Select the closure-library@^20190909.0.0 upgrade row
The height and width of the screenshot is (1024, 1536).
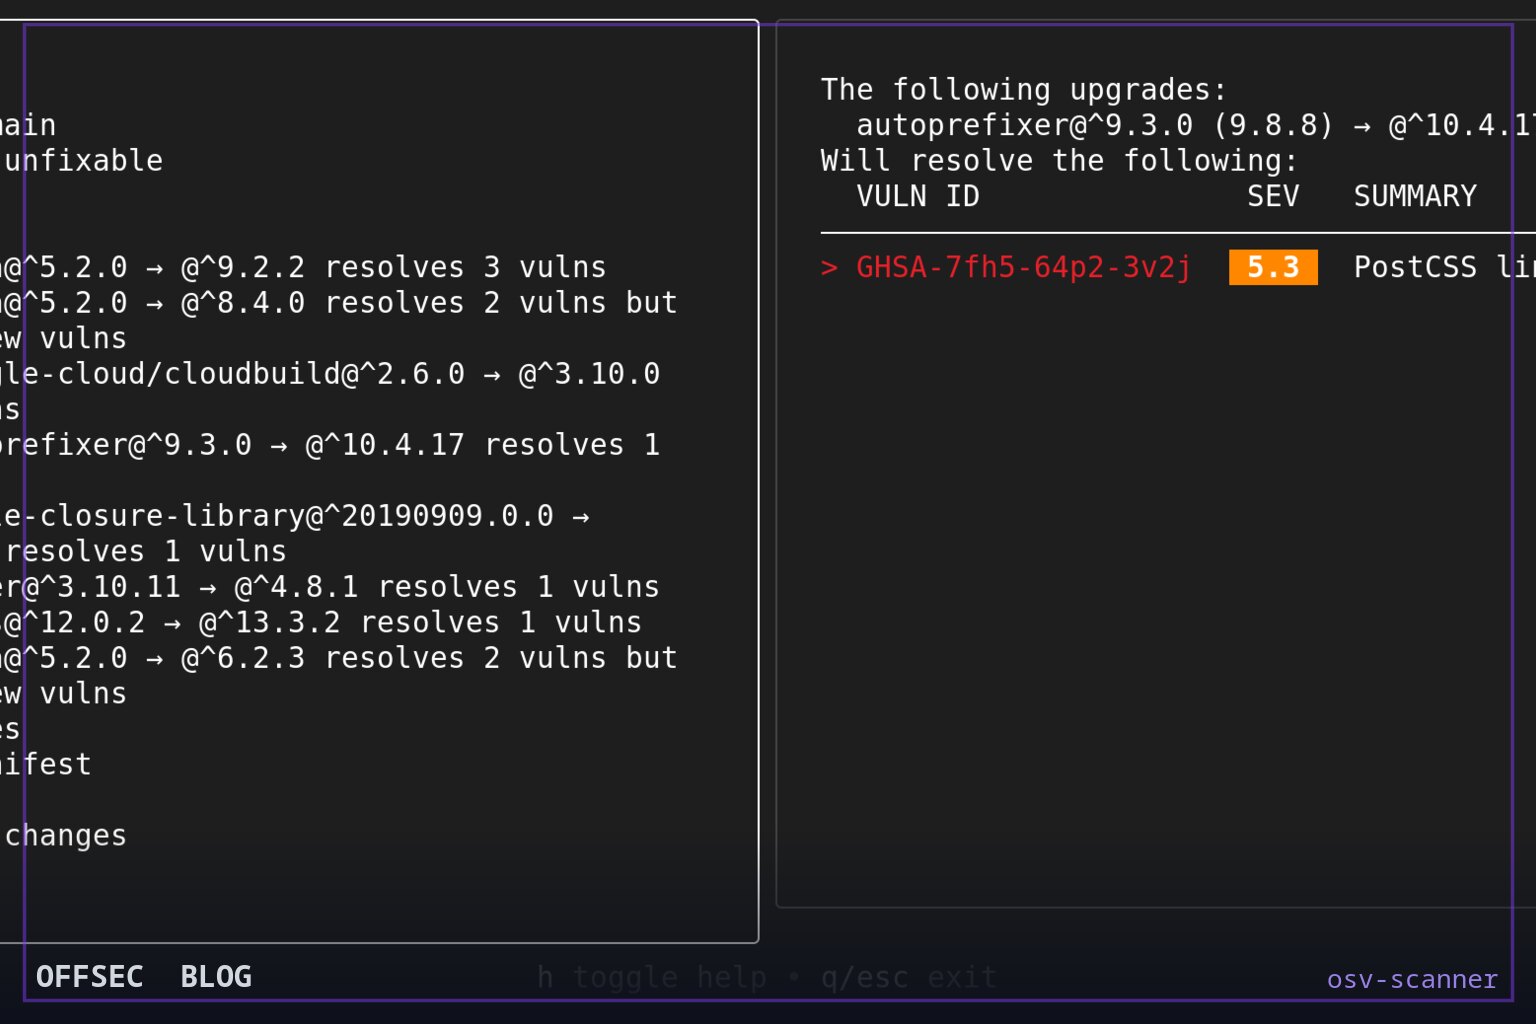tap(295, 533)
